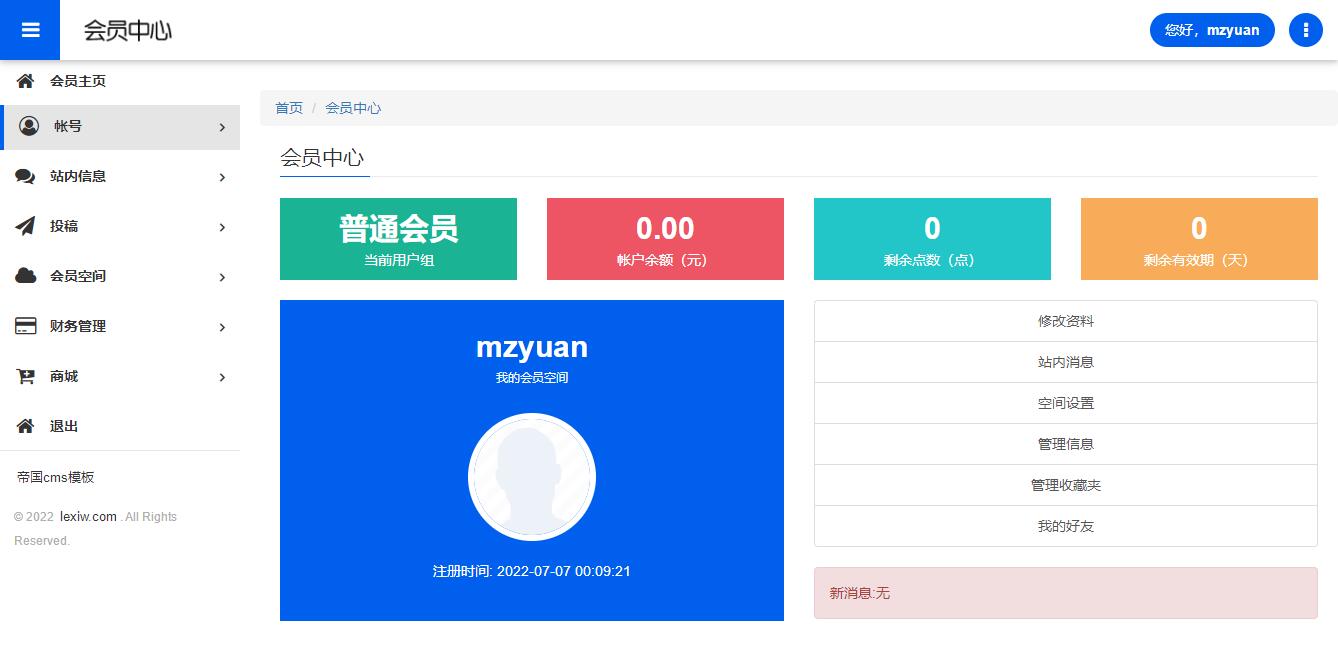Go to 首页 via the breadcrumb
This screenshot has width=1338, height=661.
point(289,108)
